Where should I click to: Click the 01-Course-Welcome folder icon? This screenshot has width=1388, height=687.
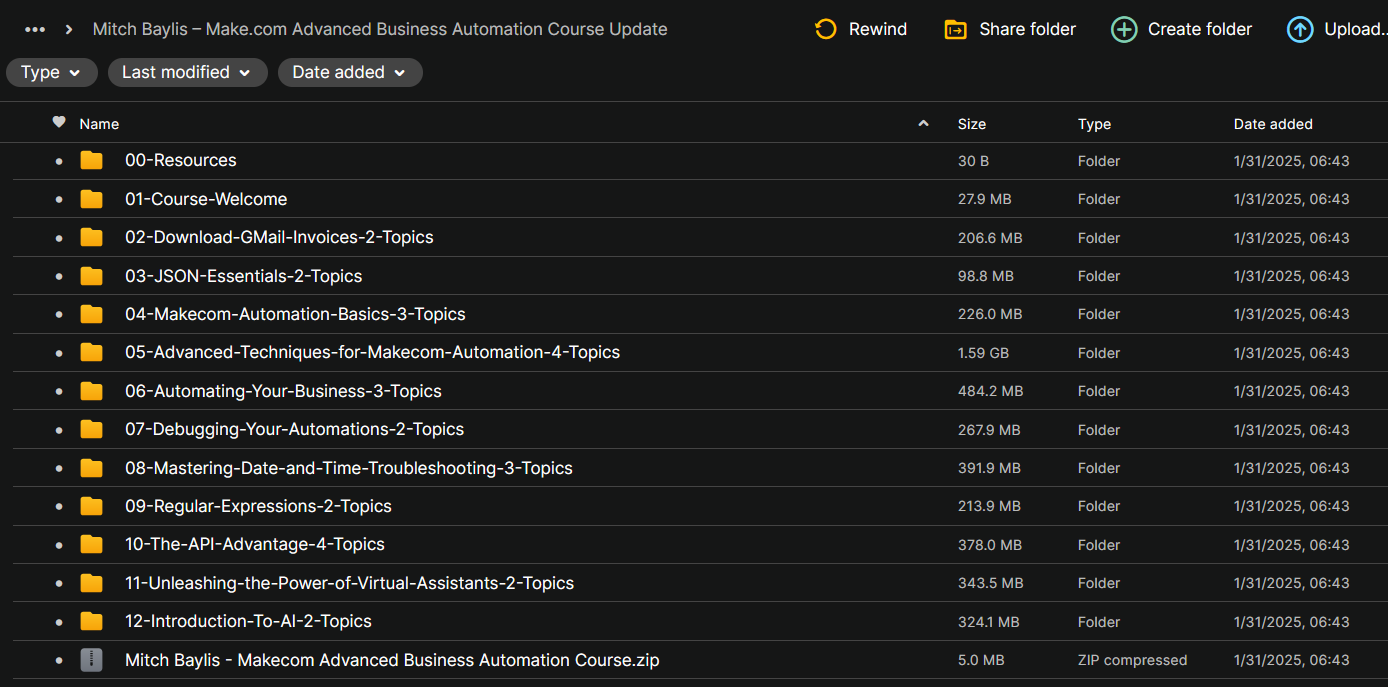tap(92, 199)
